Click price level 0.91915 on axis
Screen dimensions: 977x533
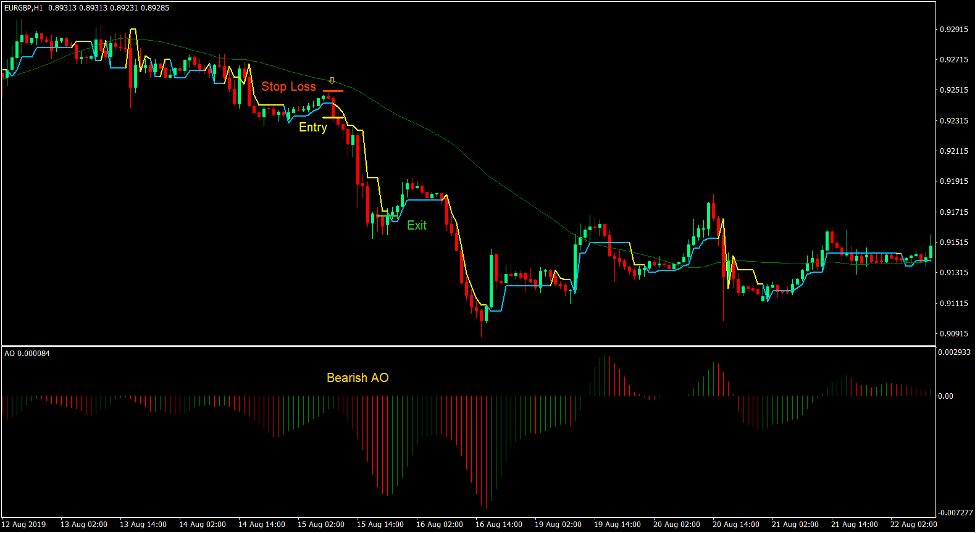954,182
